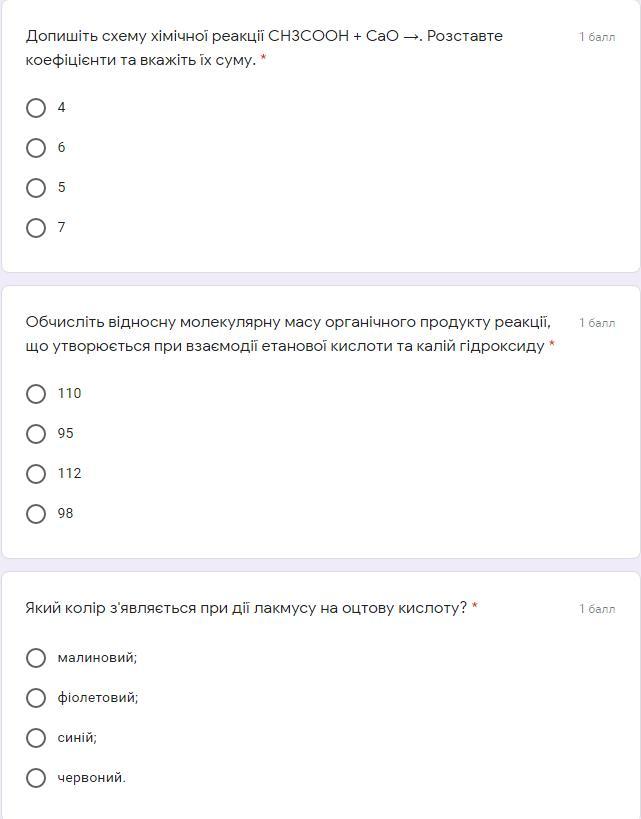Select answer 4 for the CH3COOH + CaO question
This screenshot has height=819, width=641.
[36, 108]
